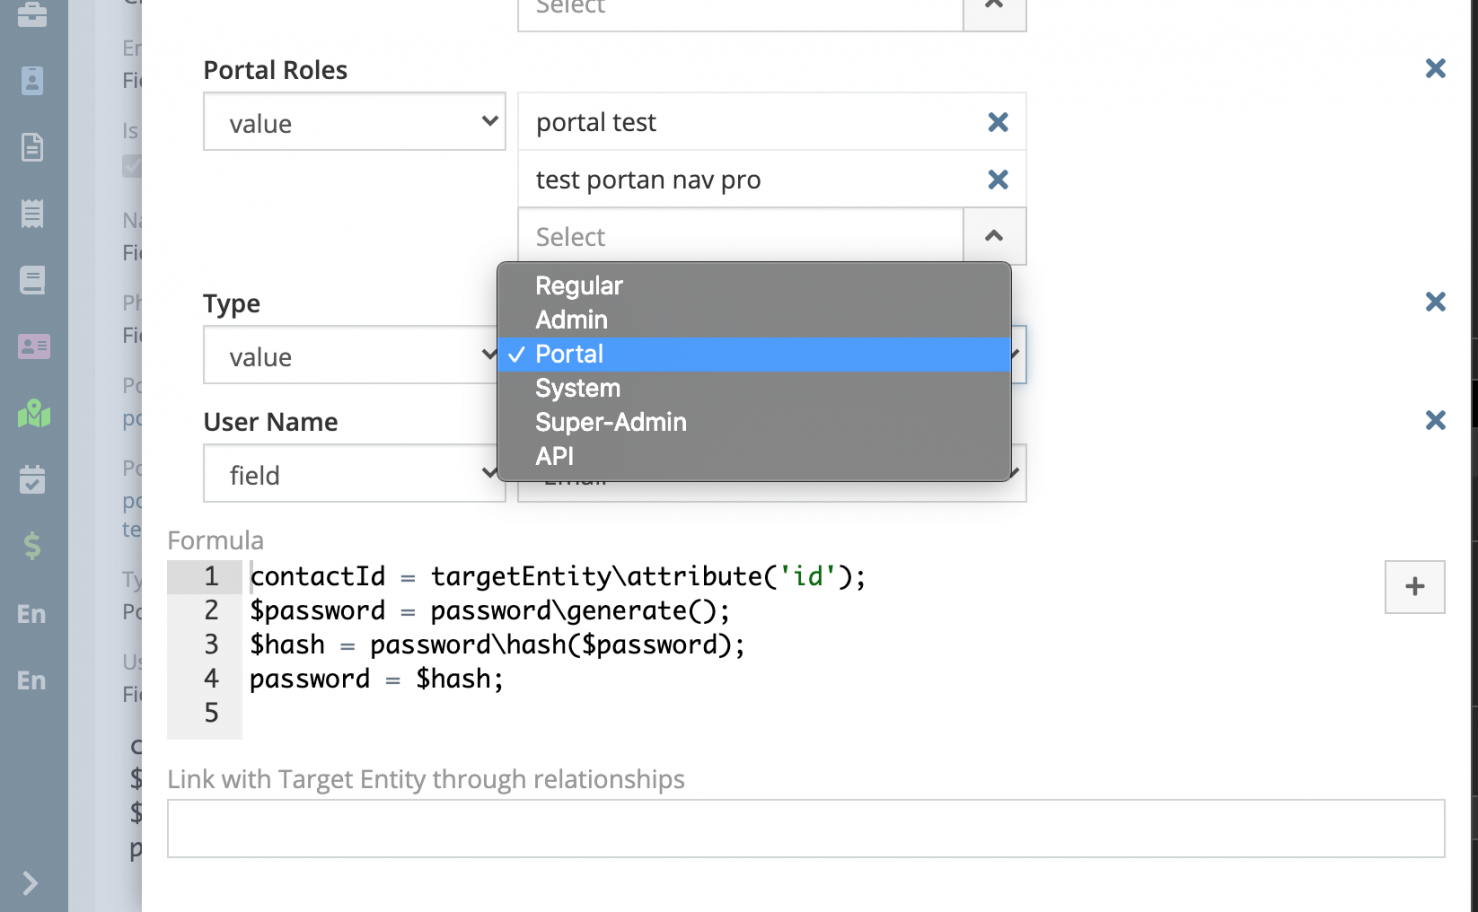Pick the API option in dropdown
The height and width of the screenshot is (912, 1478).
[554, 456]
